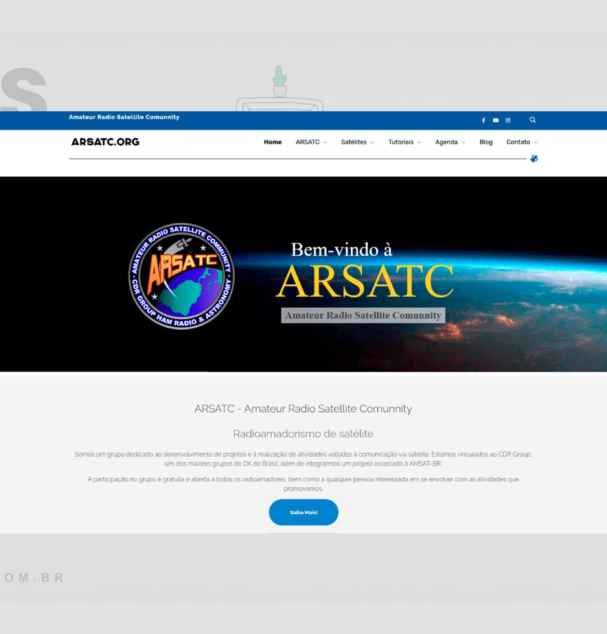Click the small blue icon below Contato
The image size is (607, 634).
coord(534,158)
